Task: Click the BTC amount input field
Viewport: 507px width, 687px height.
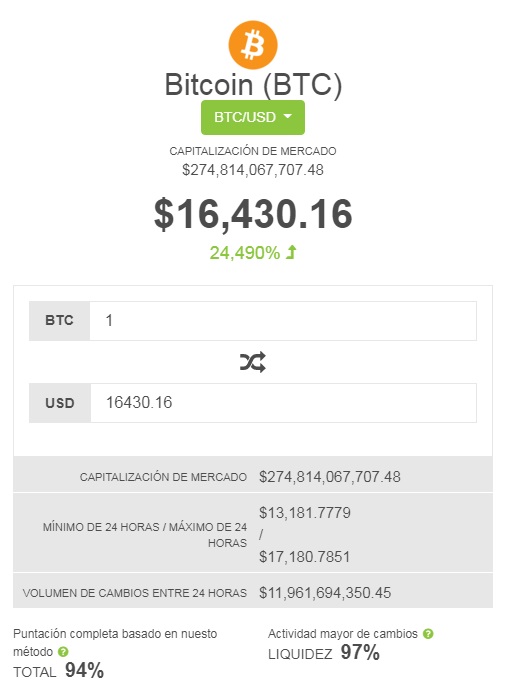Action: point(283,321)
